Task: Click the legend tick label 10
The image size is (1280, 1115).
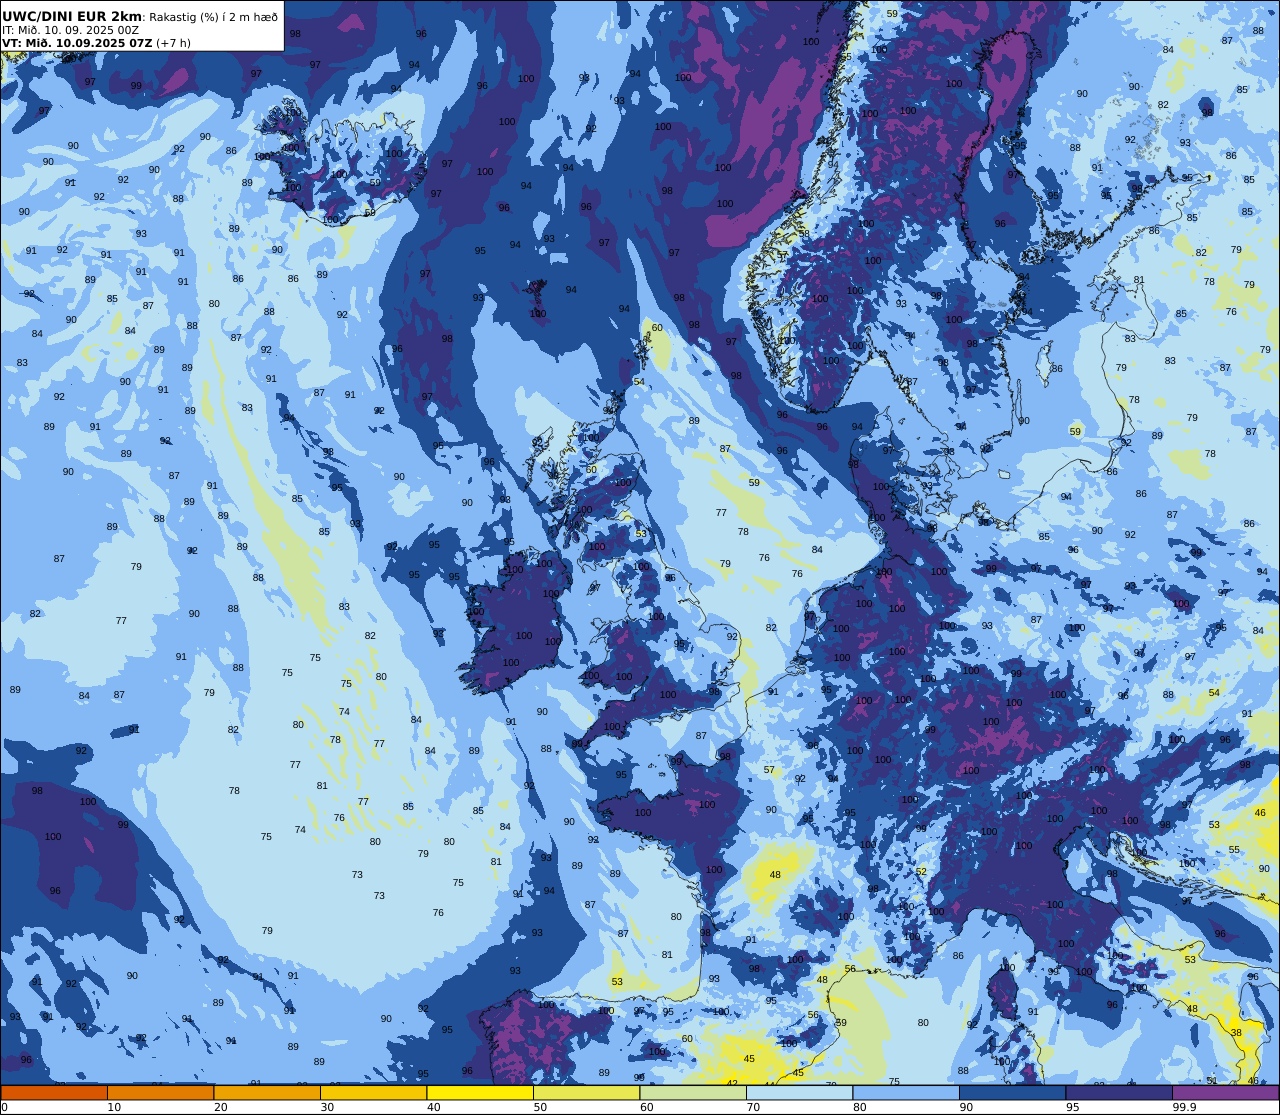Action: [x=114, y=1107]
